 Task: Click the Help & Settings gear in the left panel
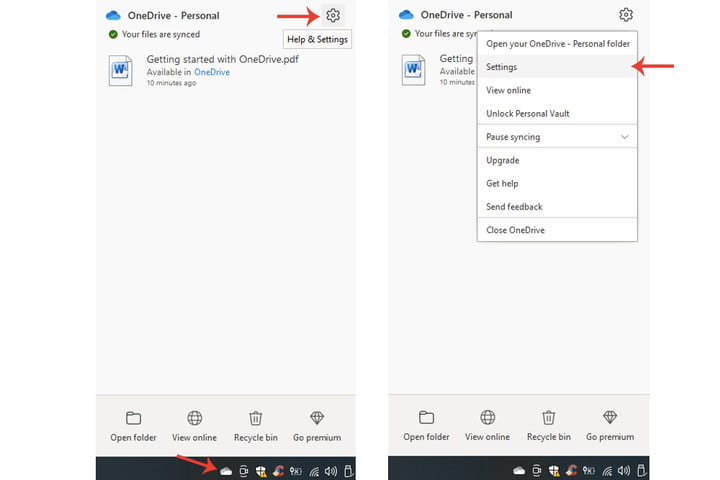[x=333, y=15]
